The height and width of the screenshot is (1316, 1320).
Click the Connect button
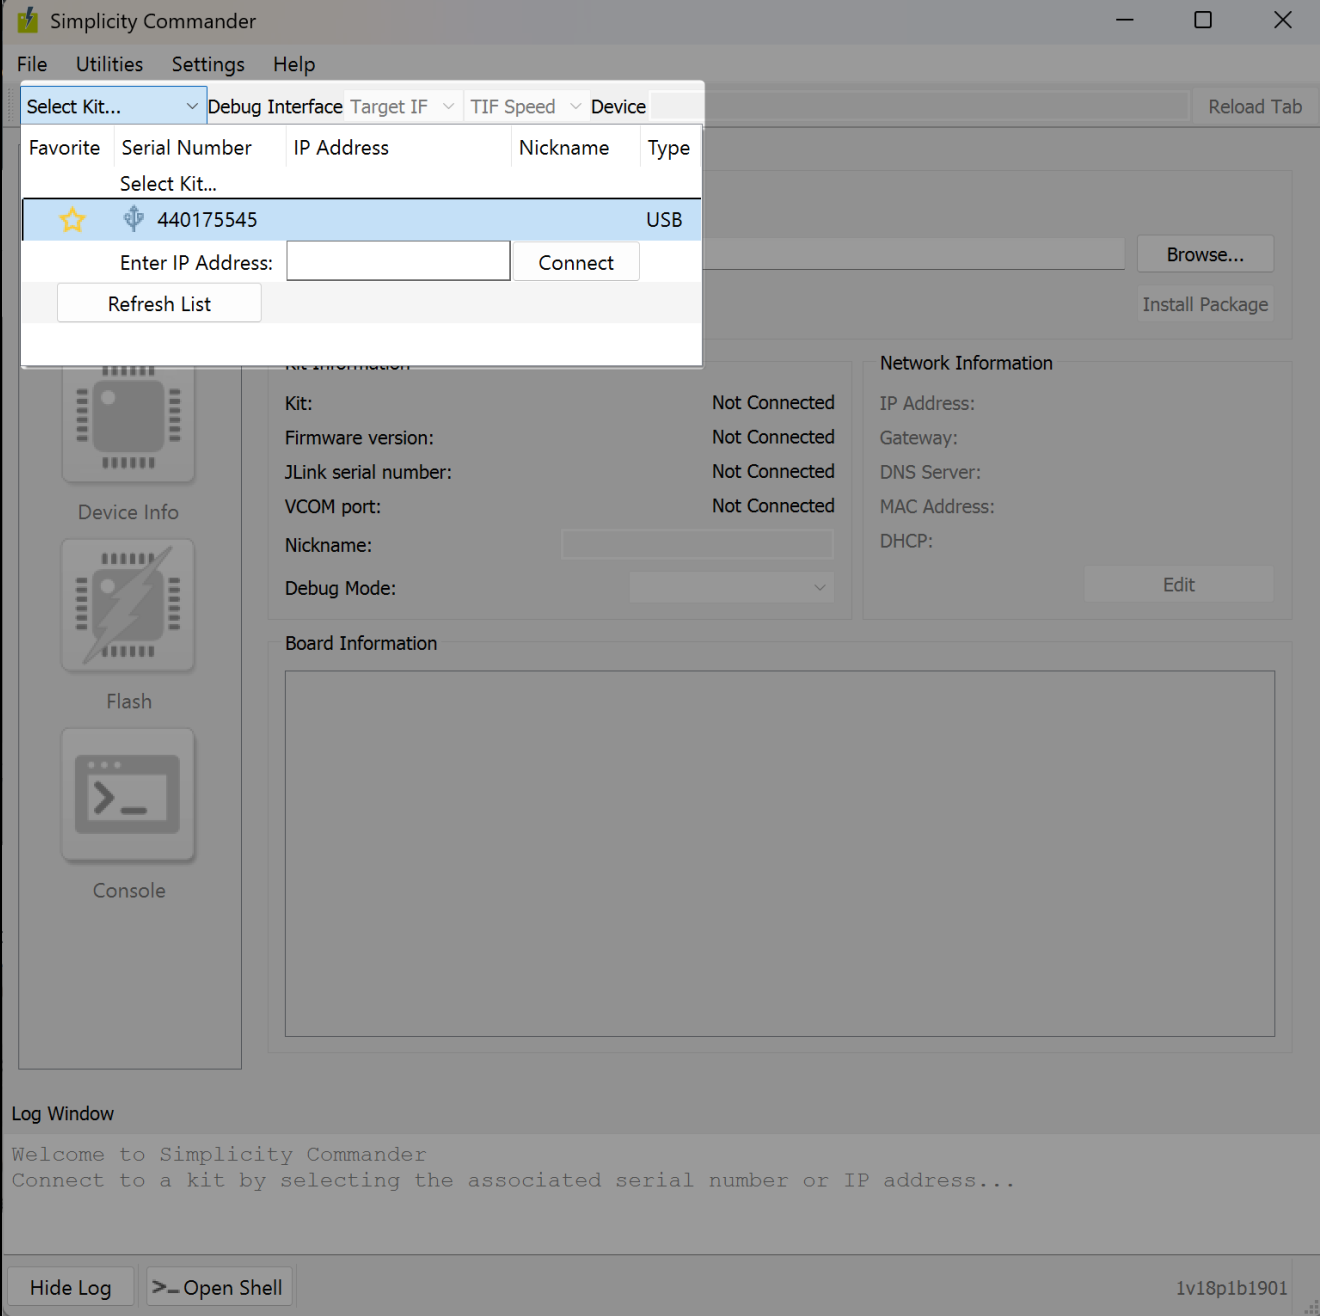click(x=576, y=262)
